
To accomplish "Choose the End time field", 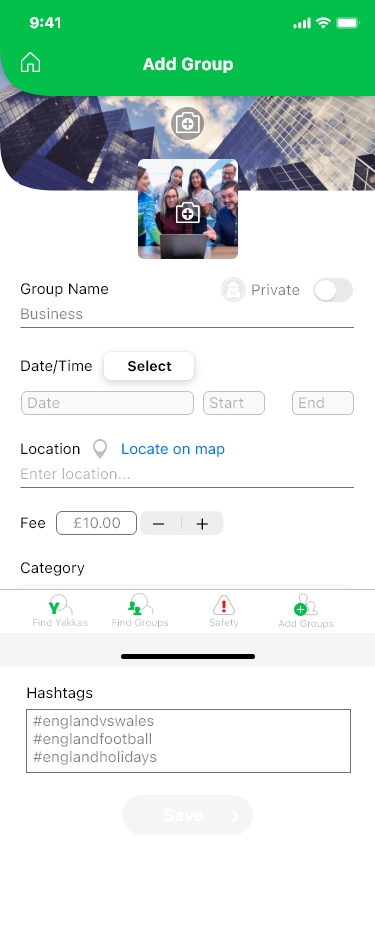I will click(323, 403).
